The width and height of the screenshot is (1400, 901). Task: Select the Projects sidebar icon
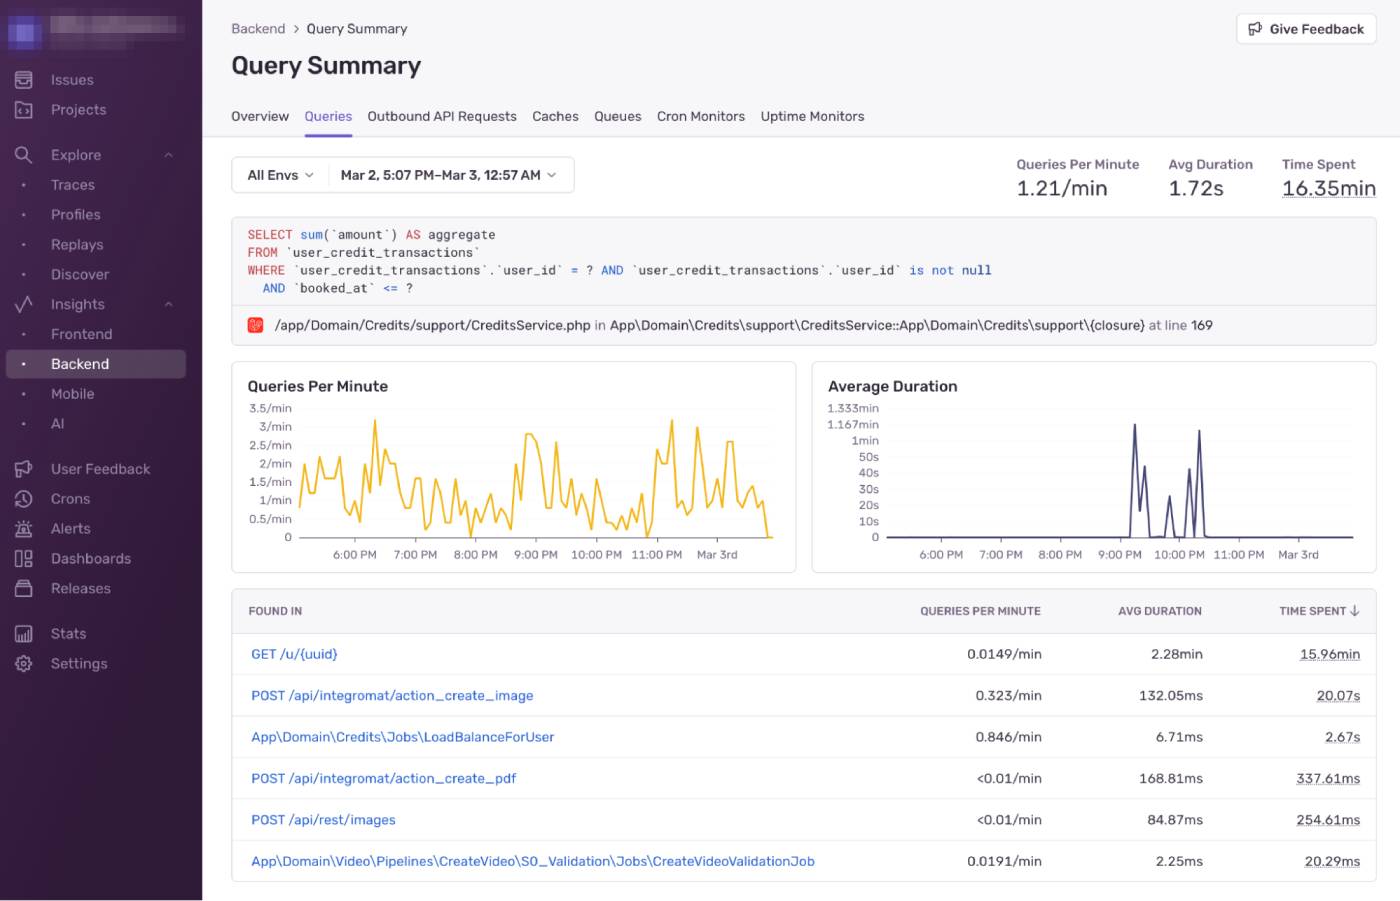click(79, 109)
